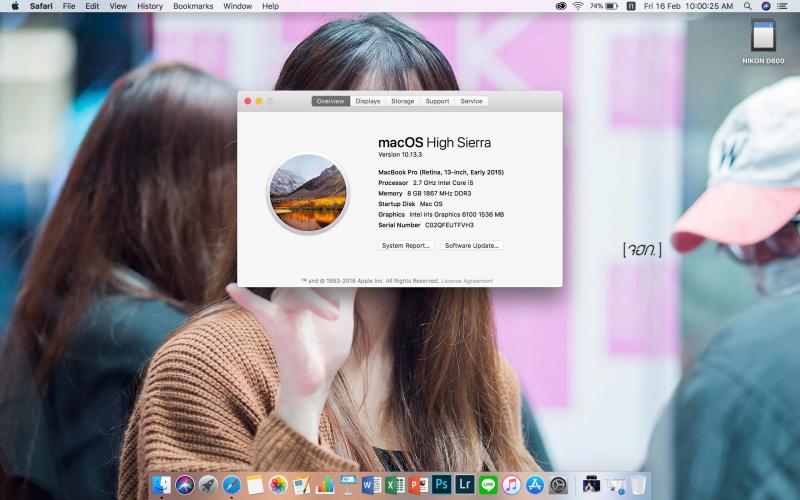This screenshot has height=500, width=800.
Task: Open the Pages app in Dock
Action: (x=301, y=484)
